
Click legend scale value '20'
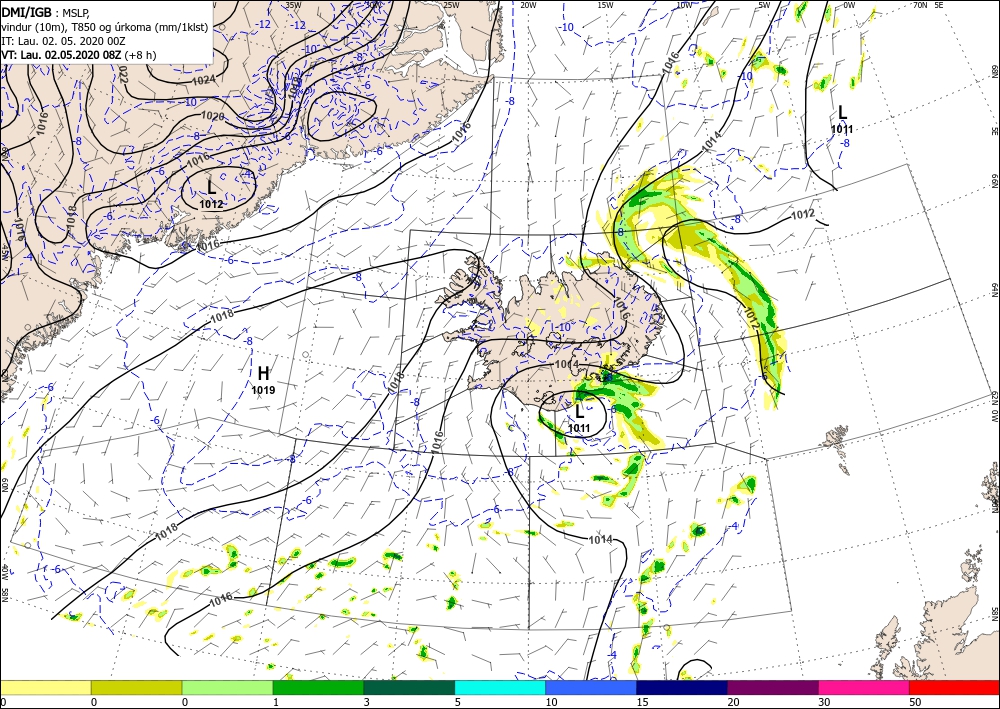tap(733, 702)
